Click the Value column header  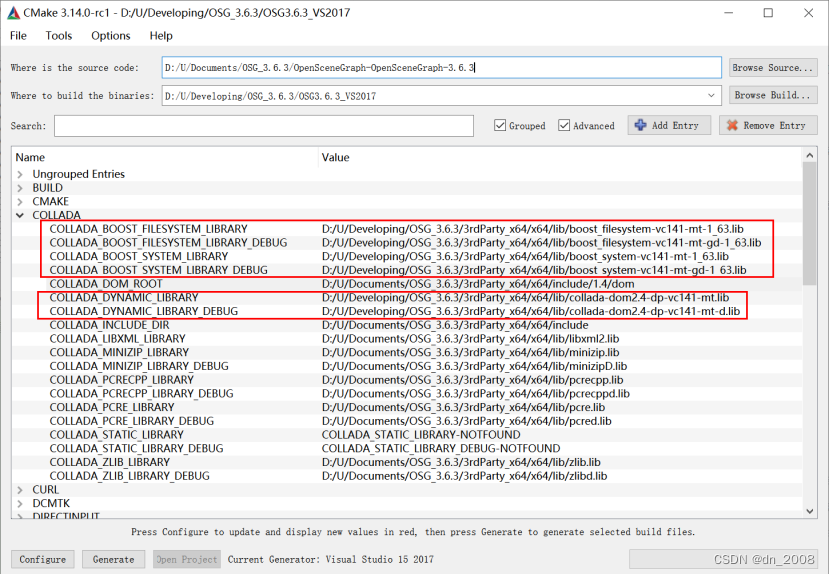click(x=336, y=157)
